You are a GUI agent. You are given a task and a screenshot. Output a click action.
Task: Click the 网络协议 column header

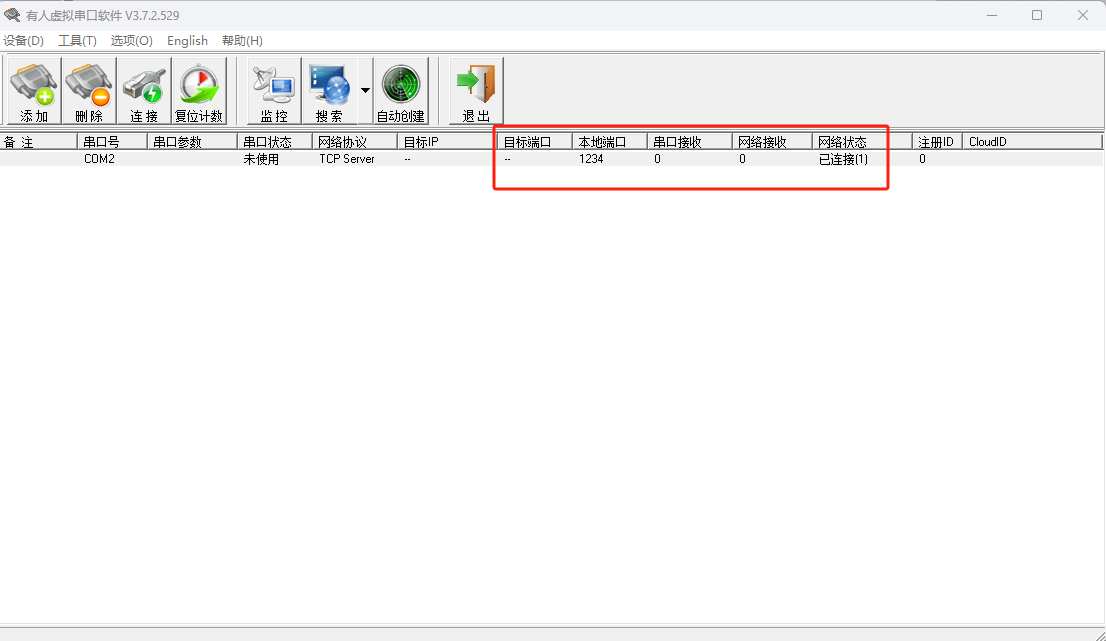pyautogui.click(x=355, y=142)
